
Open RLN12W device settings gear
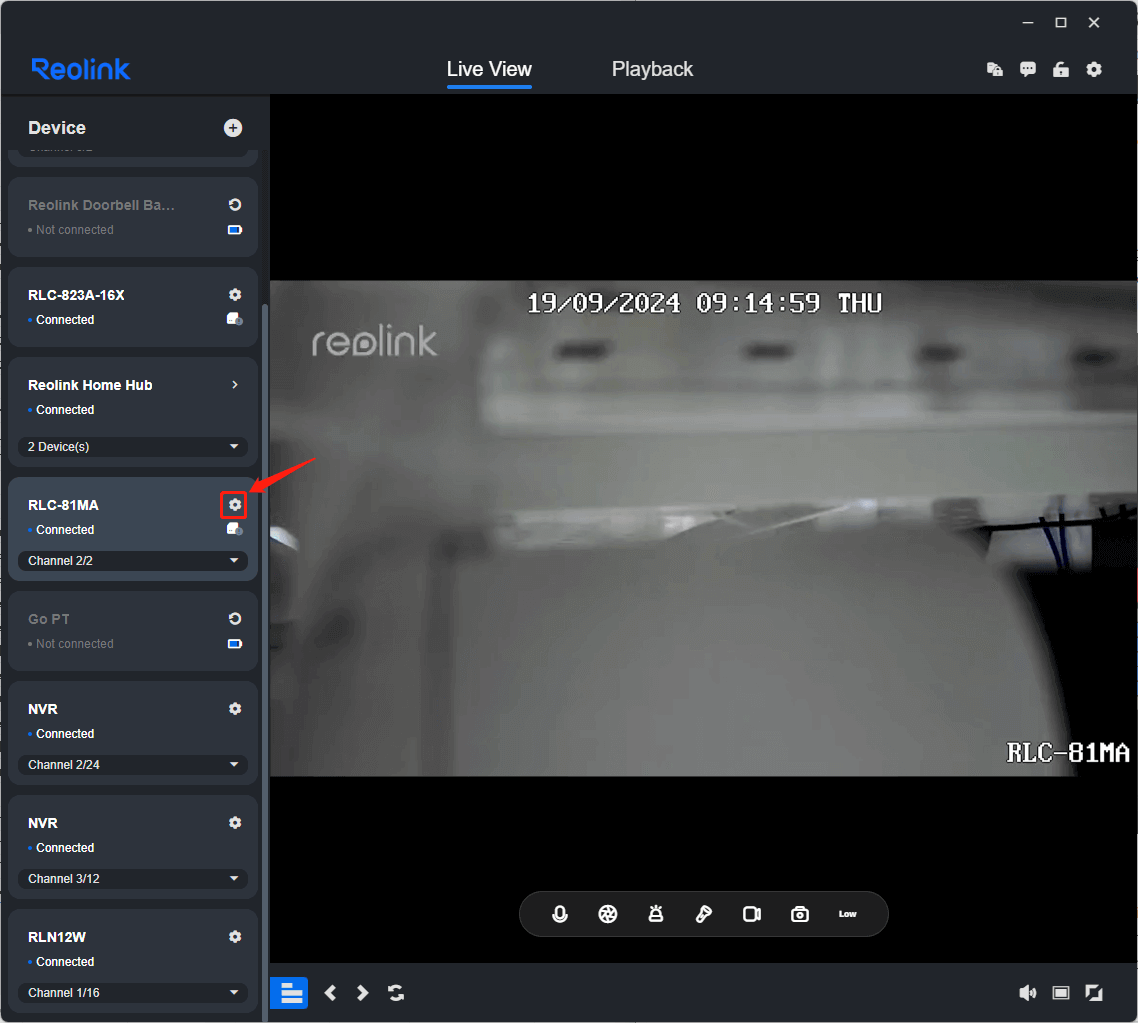tap(234, 937)
